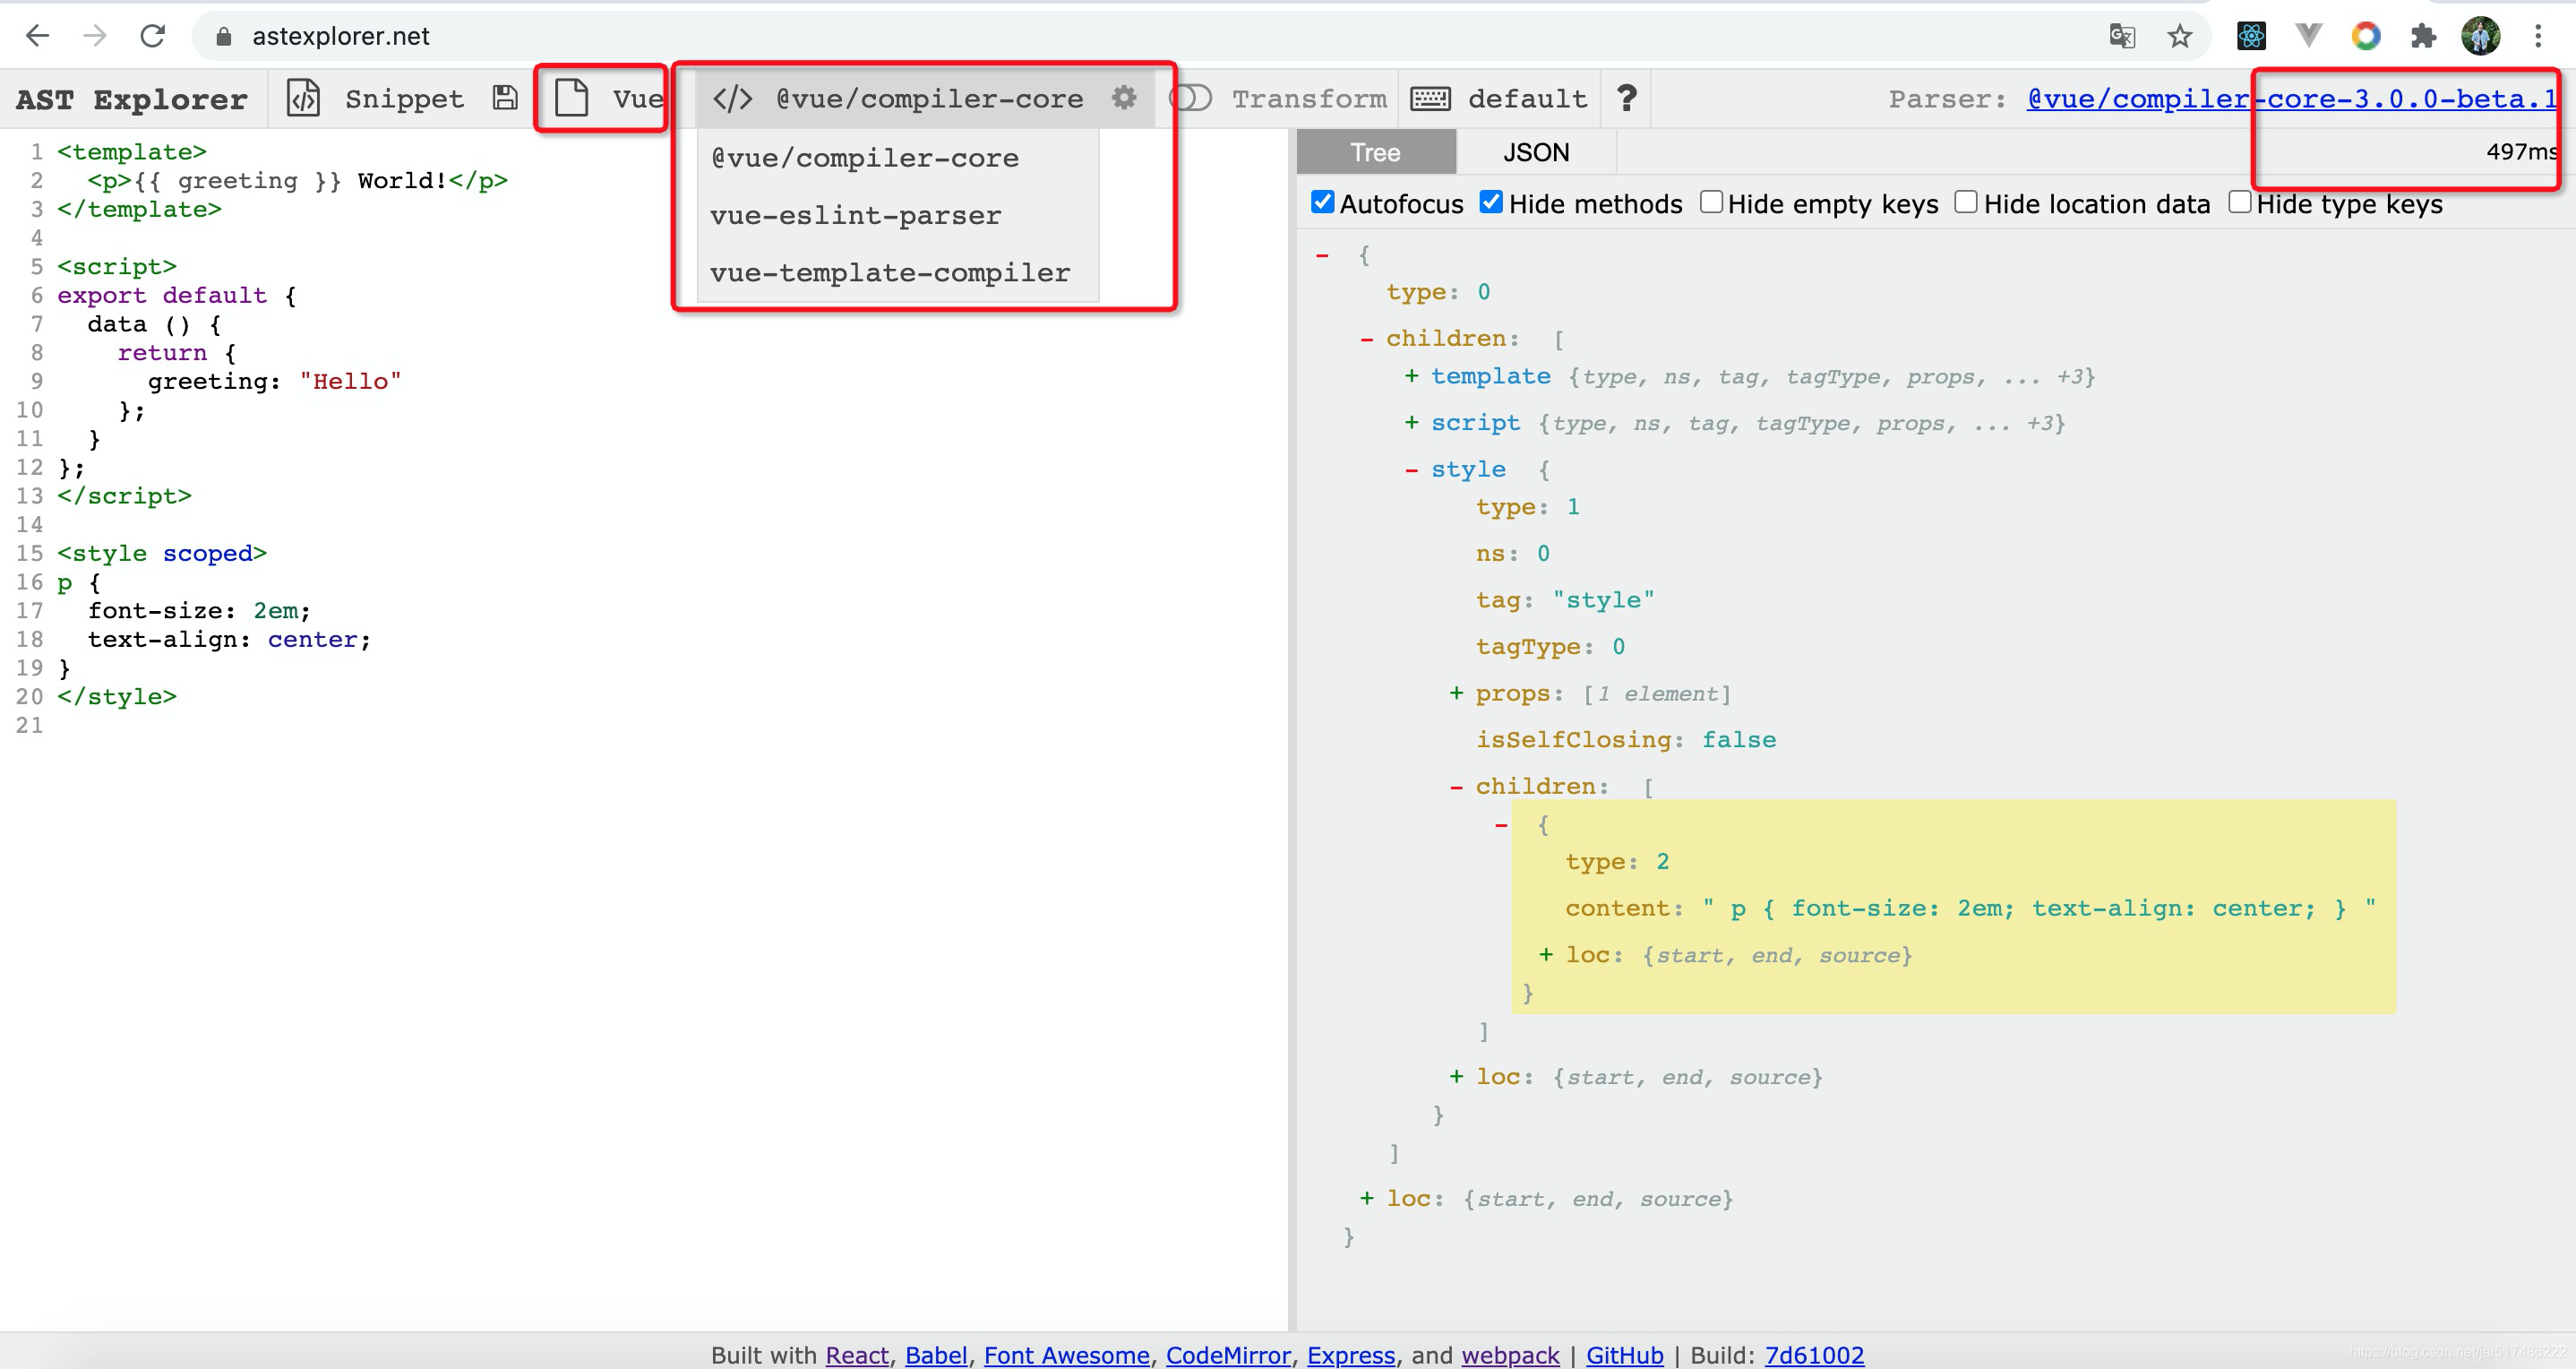This screenshot has height=1369, width=2576.
Task: Open the CodeMirror footer link
Action: [x=1228, y=1354]
